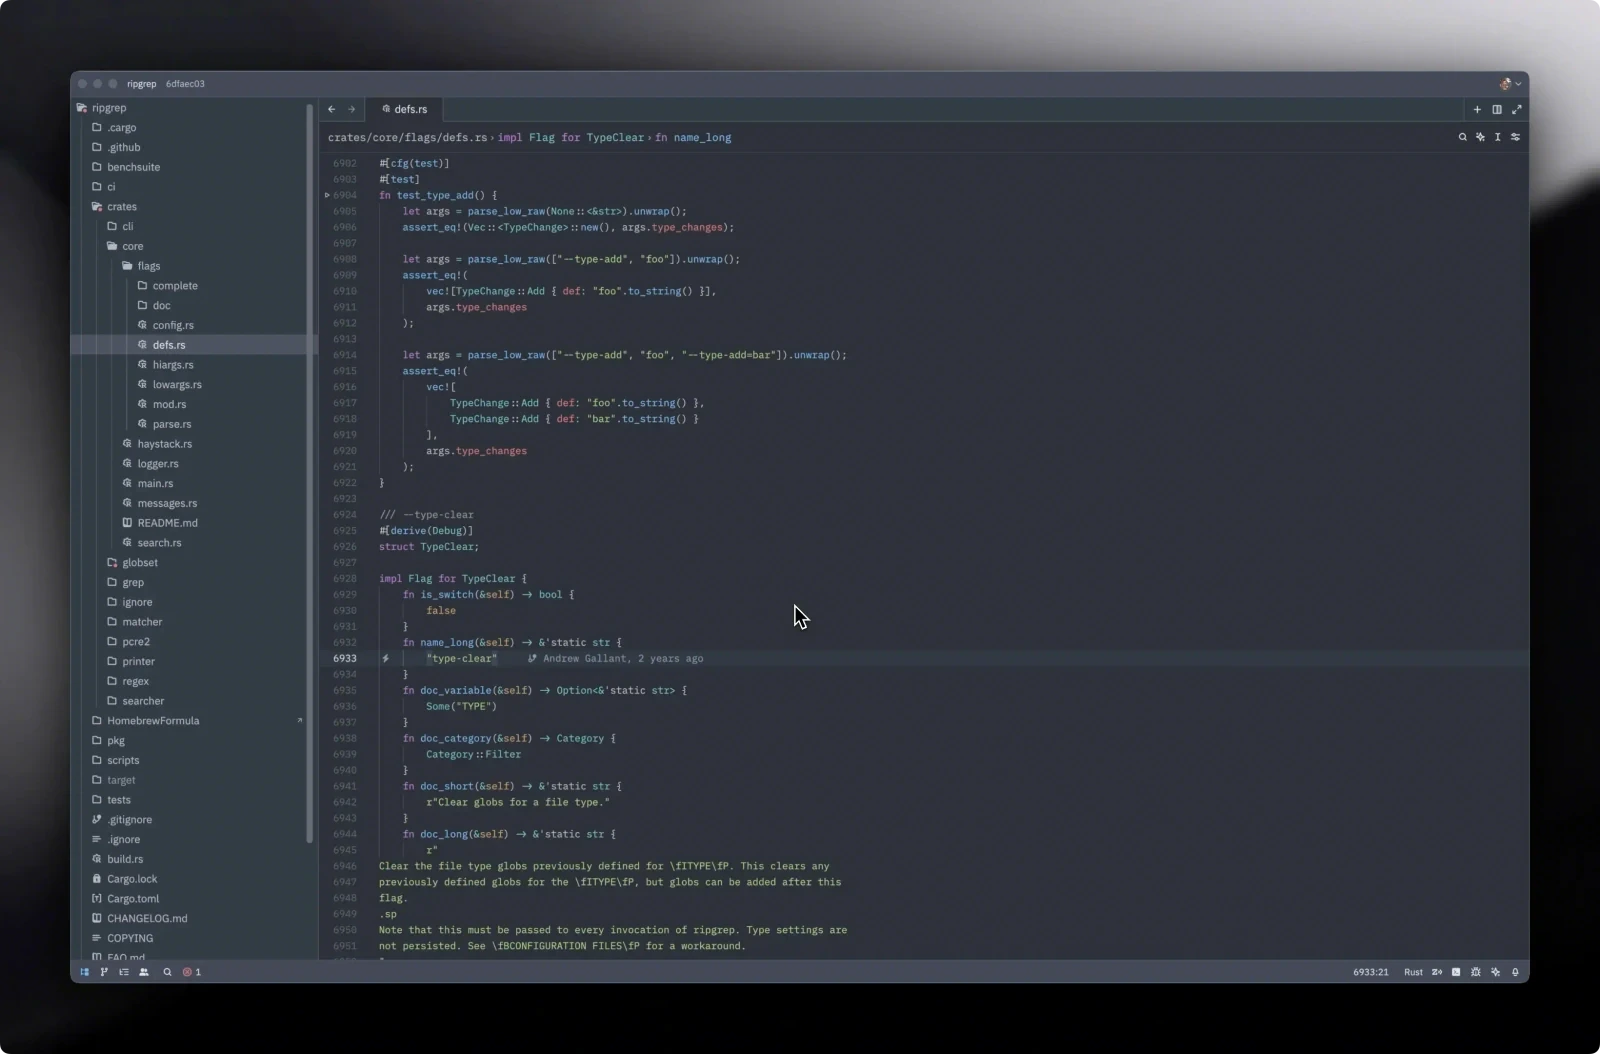The height and width of the screenshot is (1054, 1600).
Task: Toggle the project panel icon in status bar
Action: [84, 972]
